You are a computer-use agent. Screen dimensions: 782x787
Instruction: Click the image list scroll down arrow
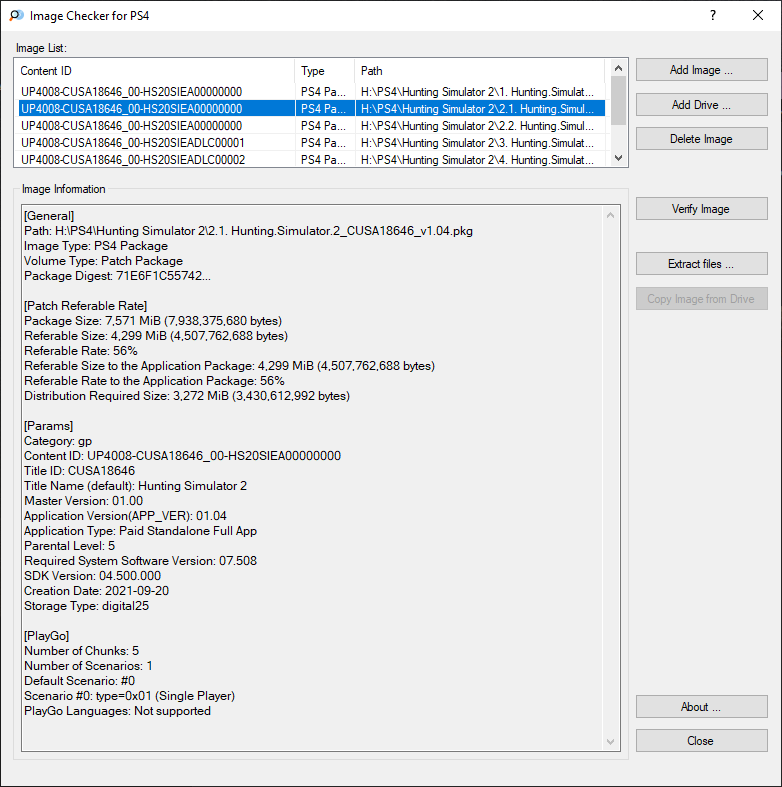[x=618, y=158]
